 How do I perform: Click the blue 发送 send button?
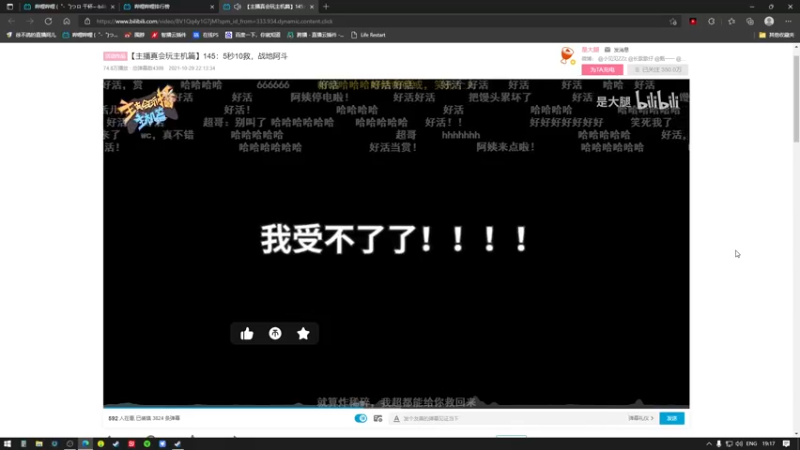(x=672, y=418)
